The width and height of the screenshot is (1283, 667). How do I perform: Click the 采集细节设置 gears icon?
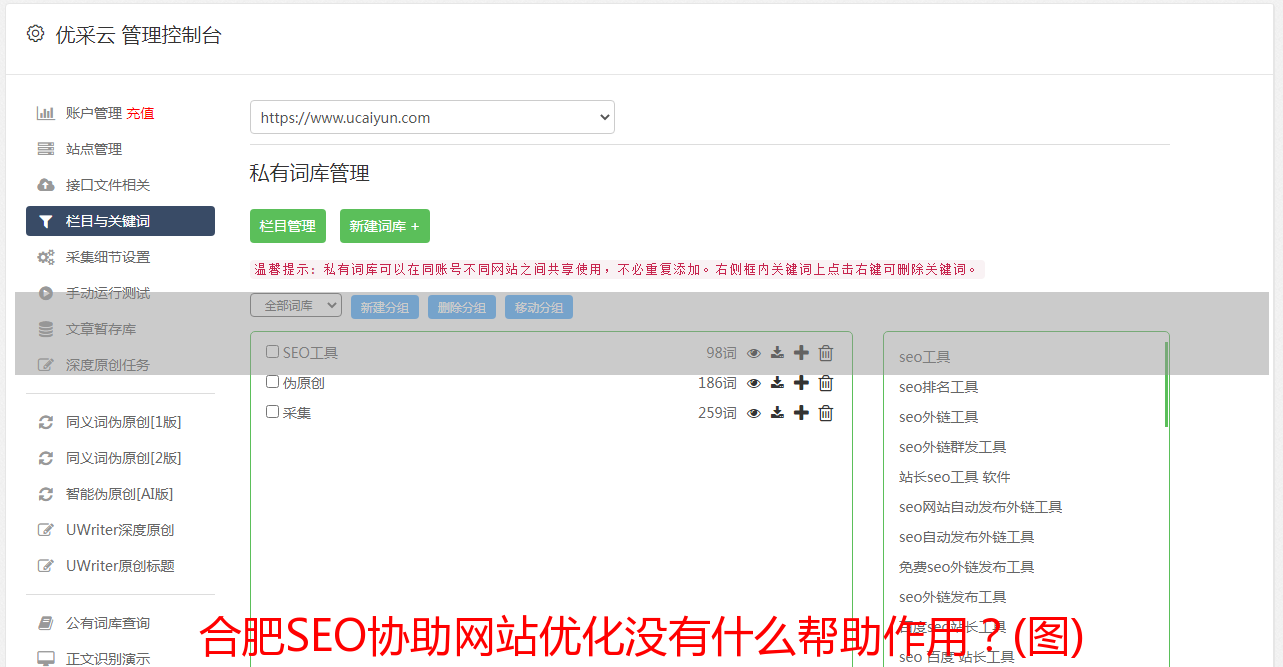click(x=45, y=257)
